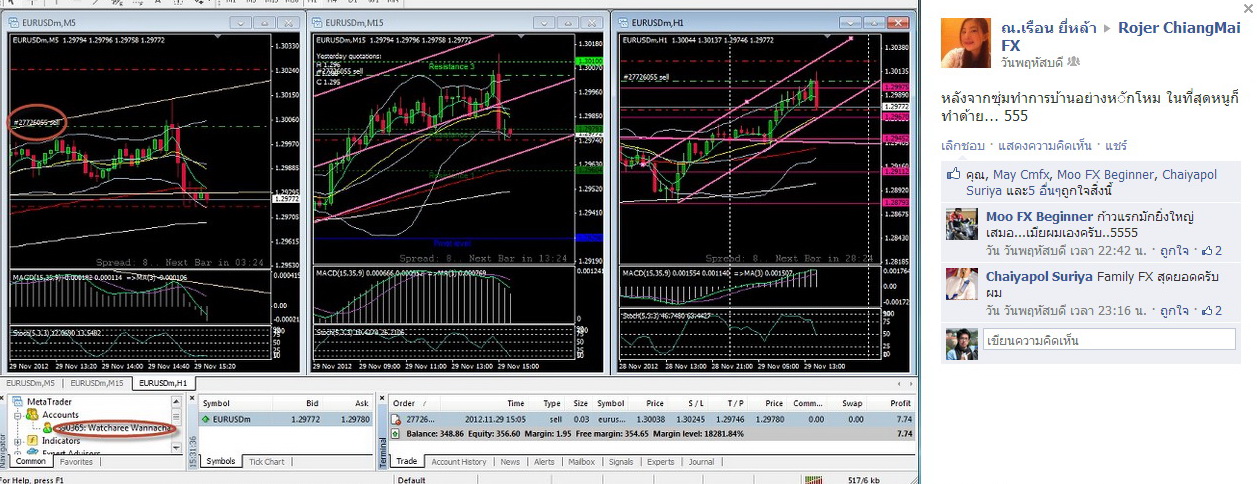1257x484 pixels.
Task: Click the connection status bars icon
Action: click(x=814, y=480)
